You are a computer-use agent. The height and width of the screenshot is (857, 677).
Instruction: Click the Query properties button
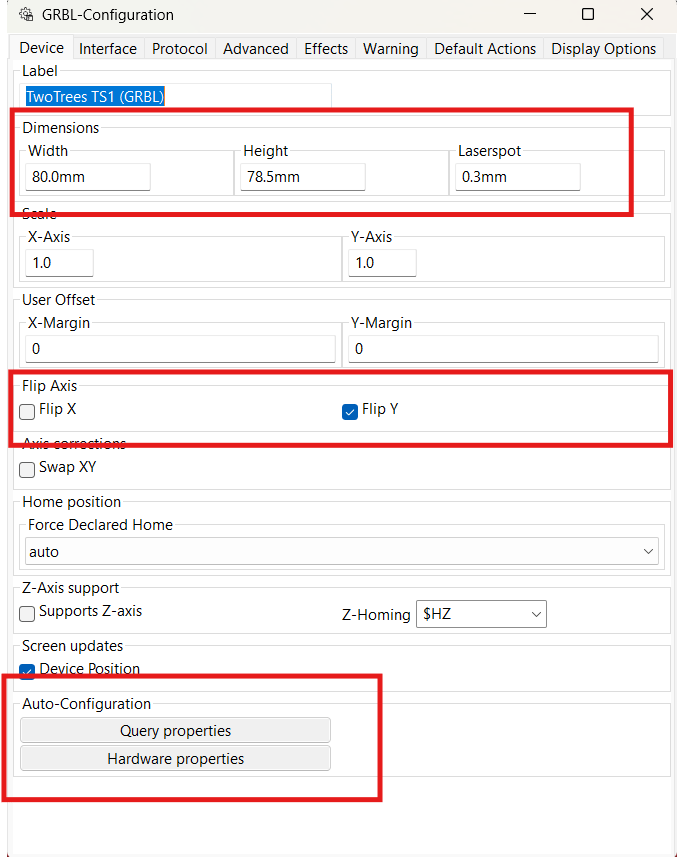[x=175, y=731]
